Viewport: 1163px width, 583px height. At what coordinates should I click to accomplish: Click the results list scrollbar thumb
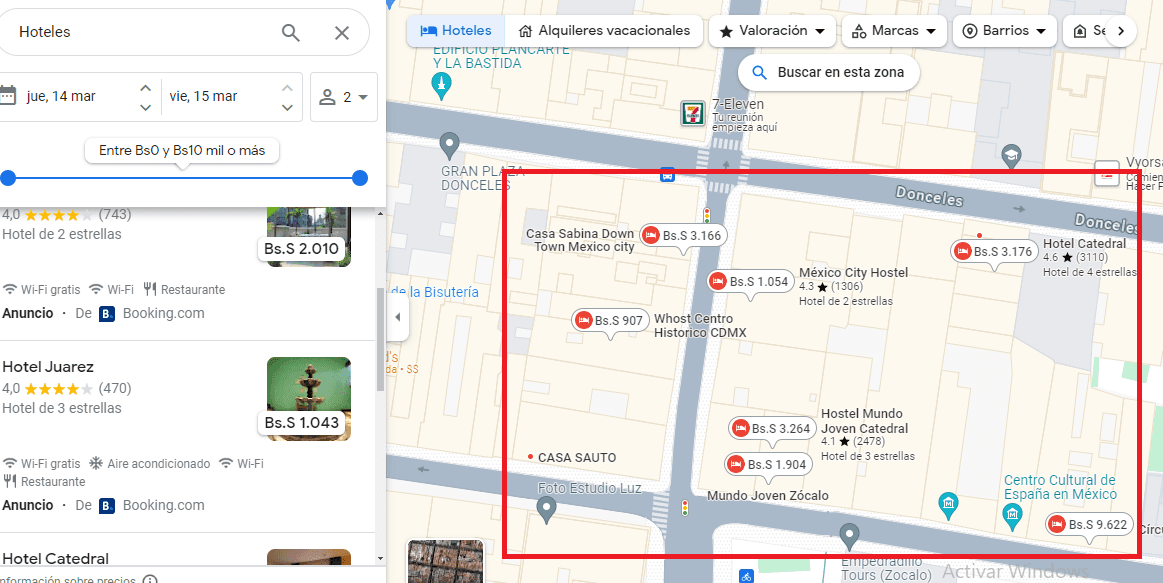(x=380, y=339)
